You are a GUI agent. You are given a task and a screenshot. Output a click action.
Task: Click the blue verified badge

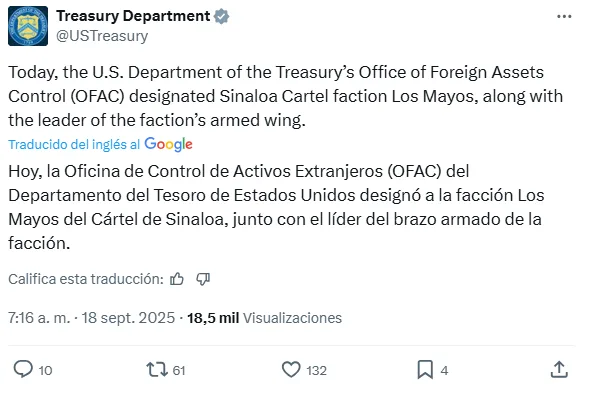222,17
